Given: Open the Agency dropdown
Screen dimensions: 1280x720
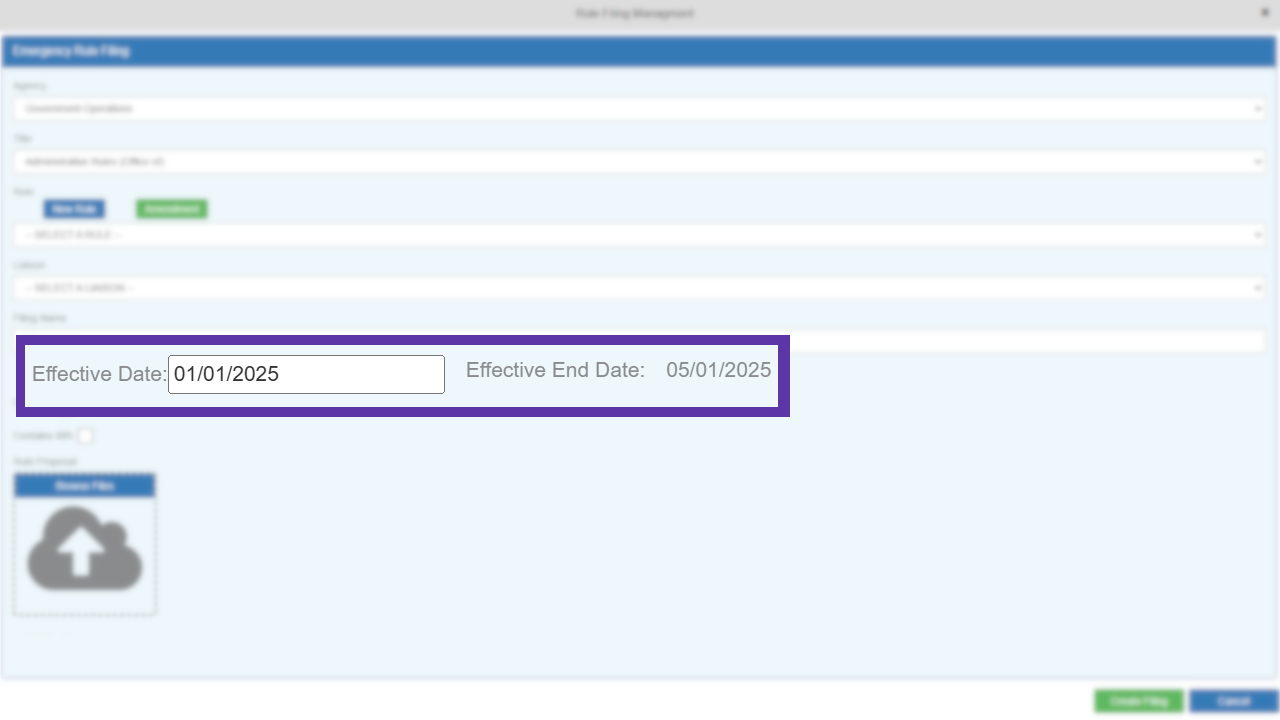Looking at the screenshot, I should [638, 108].
